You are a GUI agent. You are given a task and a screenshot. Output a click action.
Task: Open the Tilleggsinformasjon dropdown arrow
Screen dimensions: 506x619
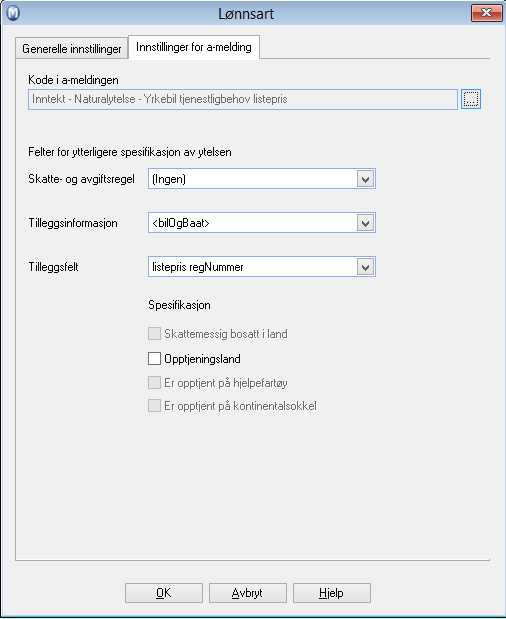pyautogui.click(x=365, y=223)
